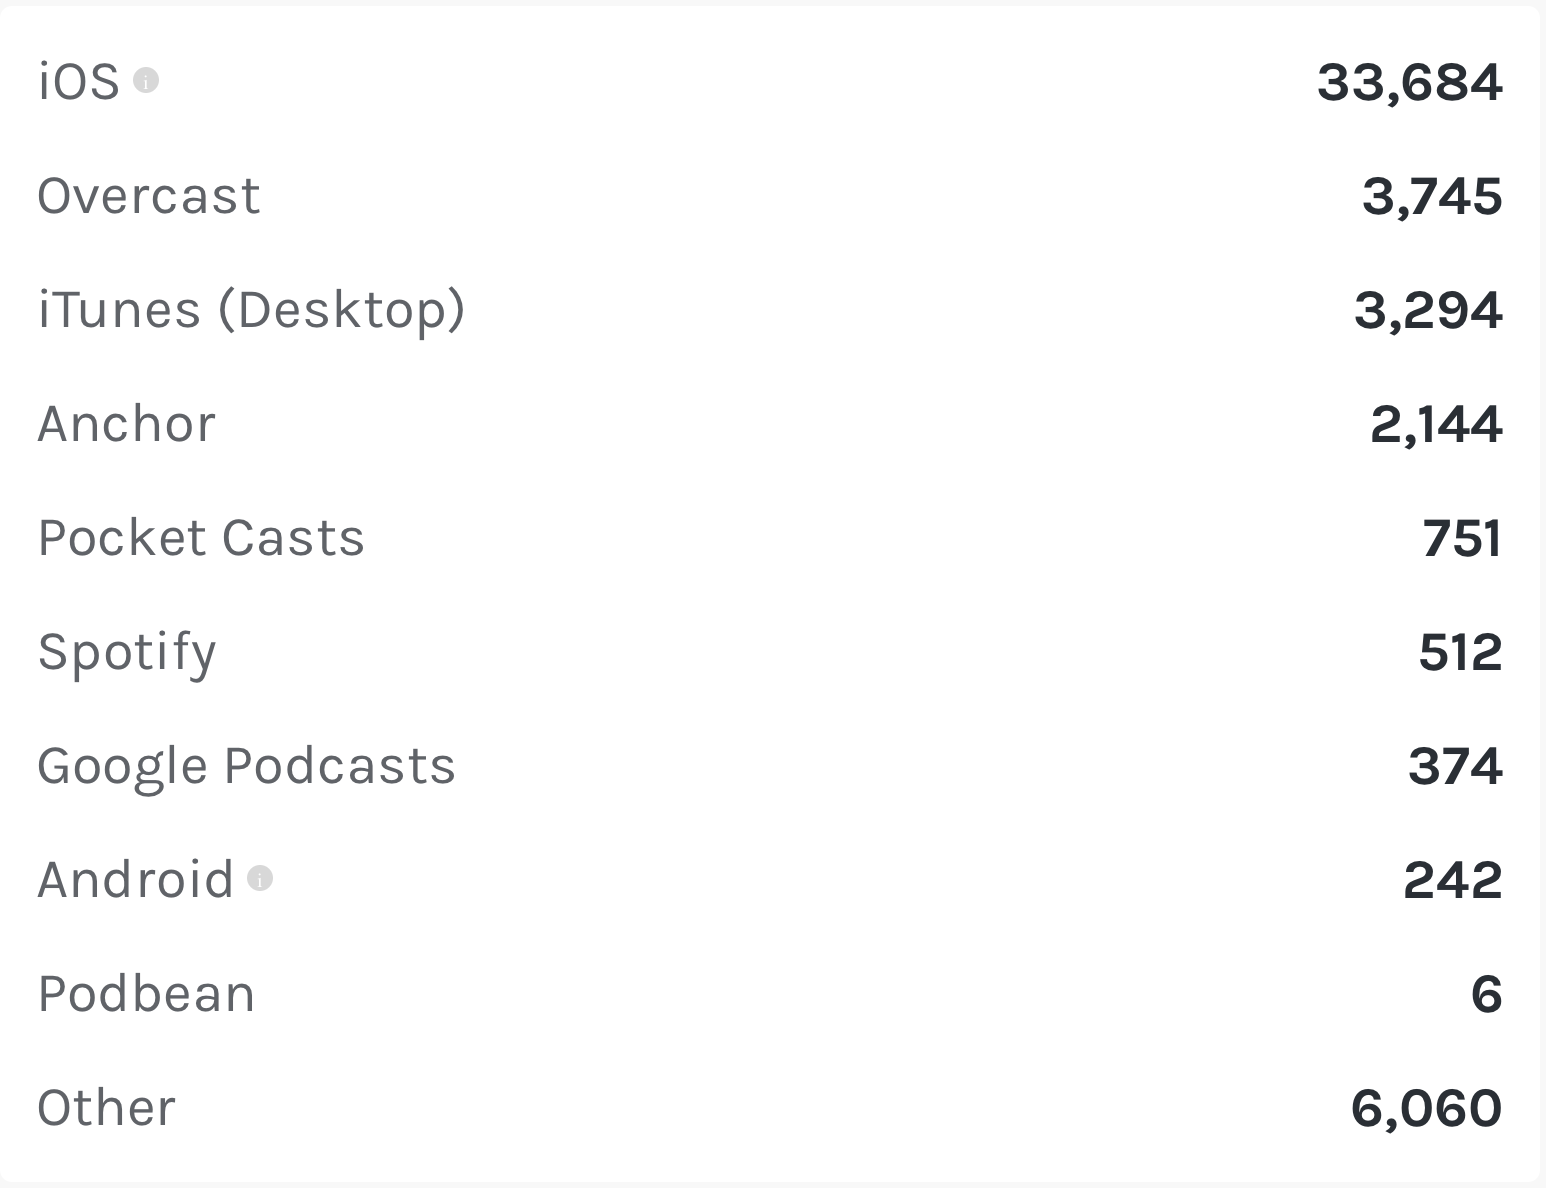This screenshot has height=1188, width=1546.
Task: Click the Android platform label
Action: 135,880
